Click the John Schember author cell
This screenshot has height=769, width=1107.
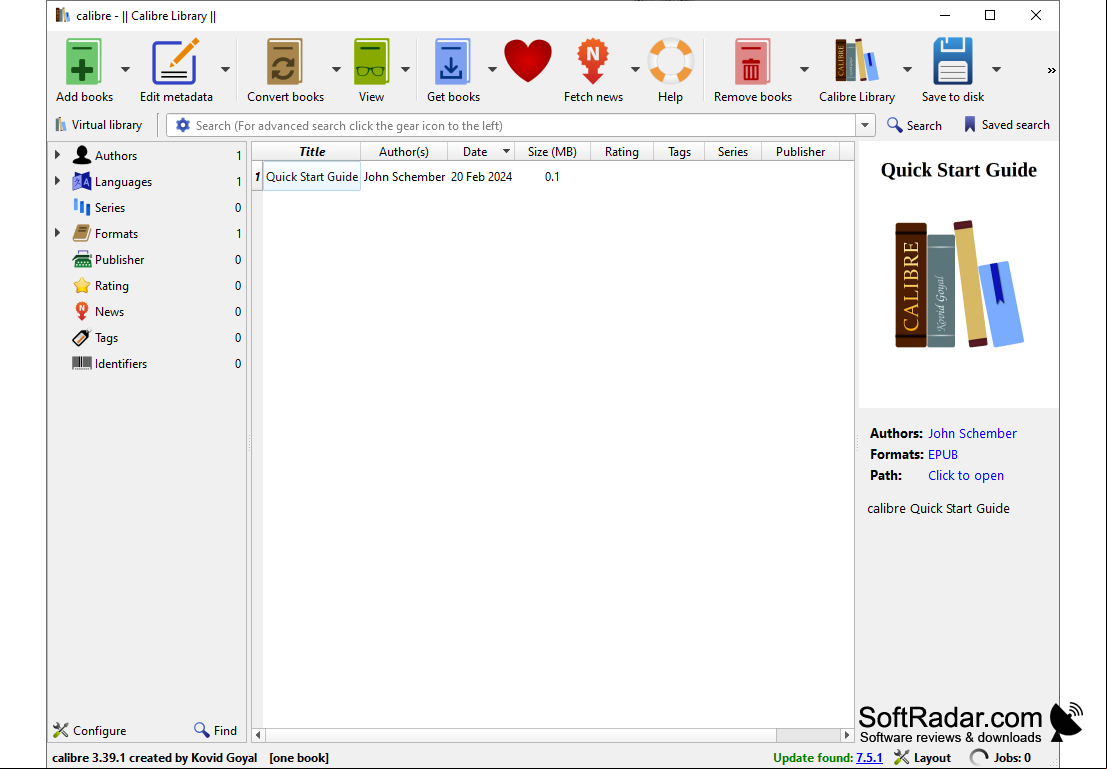(x=404, y=177)
